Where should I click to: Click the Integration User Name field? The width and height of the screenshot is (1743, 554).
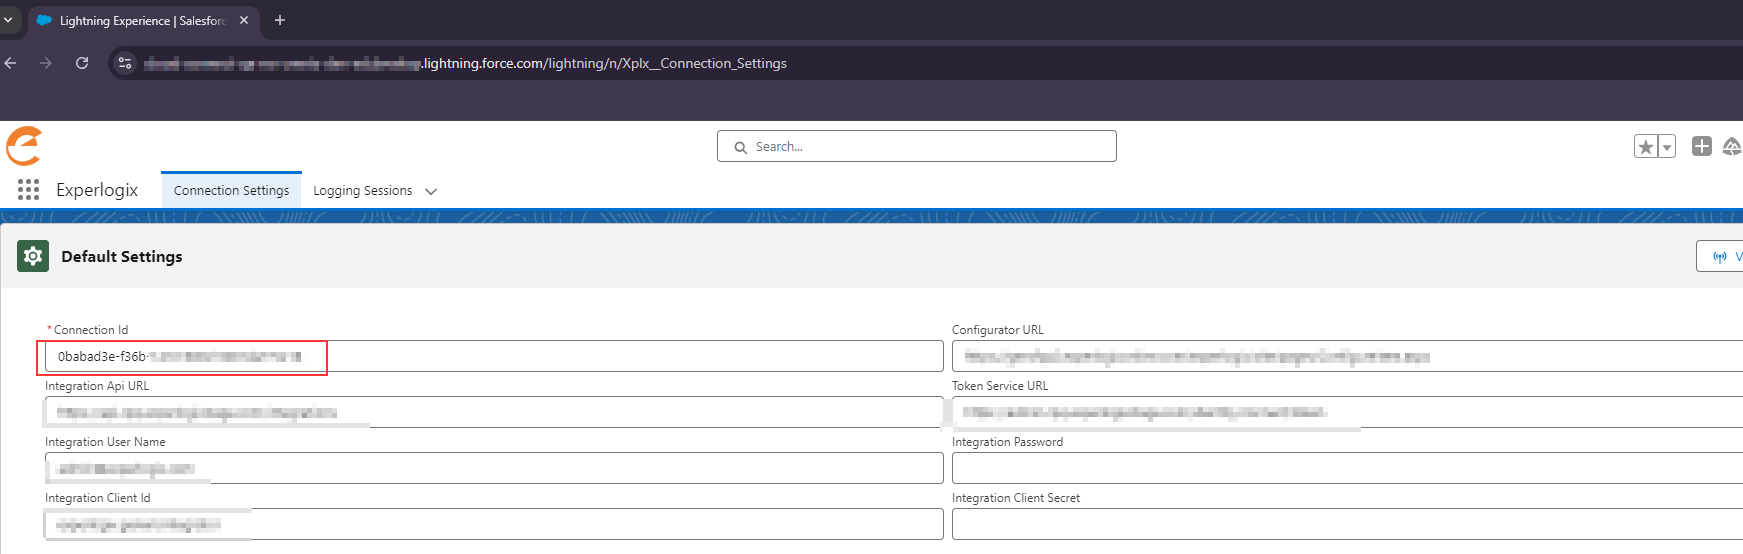click(494, 468)
